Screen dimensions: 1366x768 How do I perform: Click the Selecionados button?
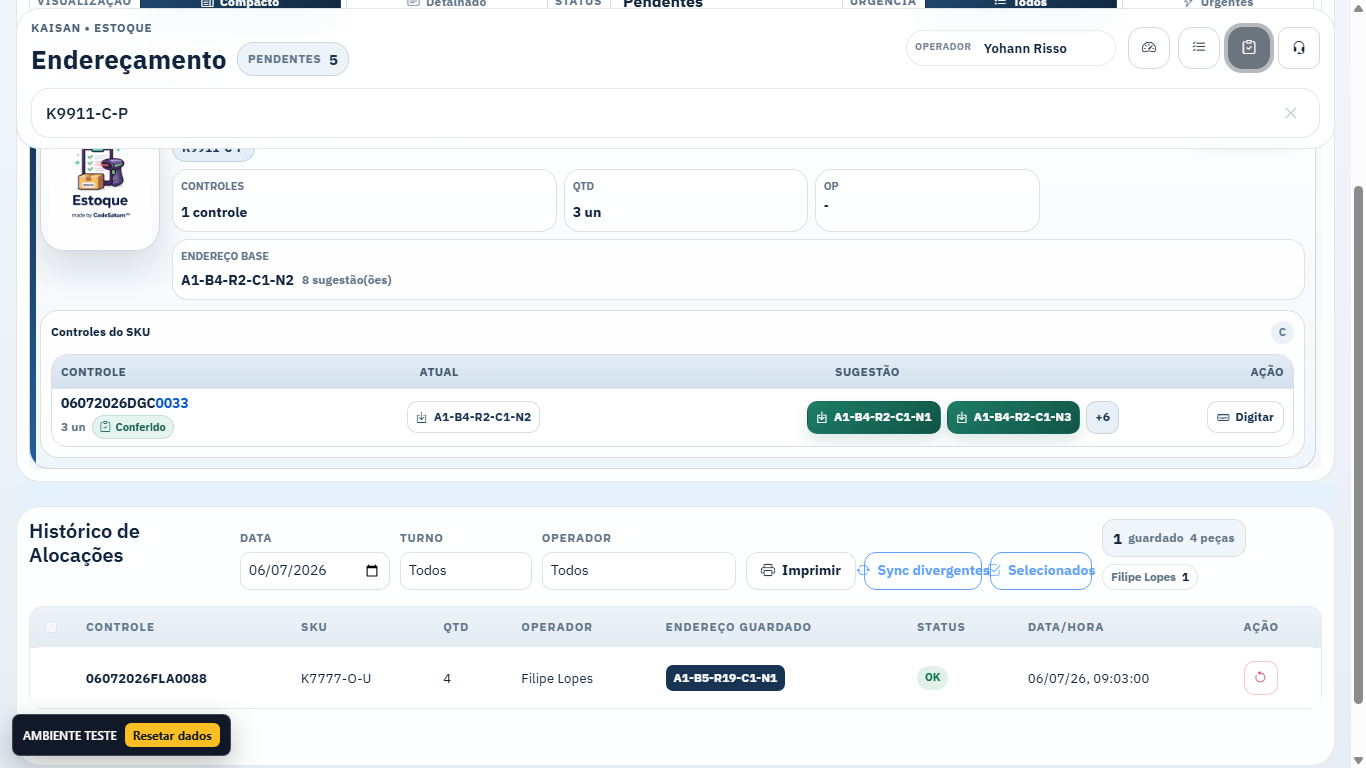(x=1041, y=571)
